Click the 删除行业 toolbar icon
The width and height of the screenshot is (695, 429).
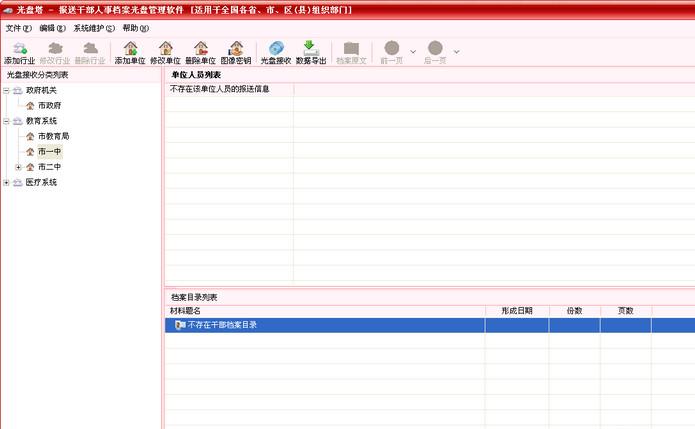click(x=90, y=53)
